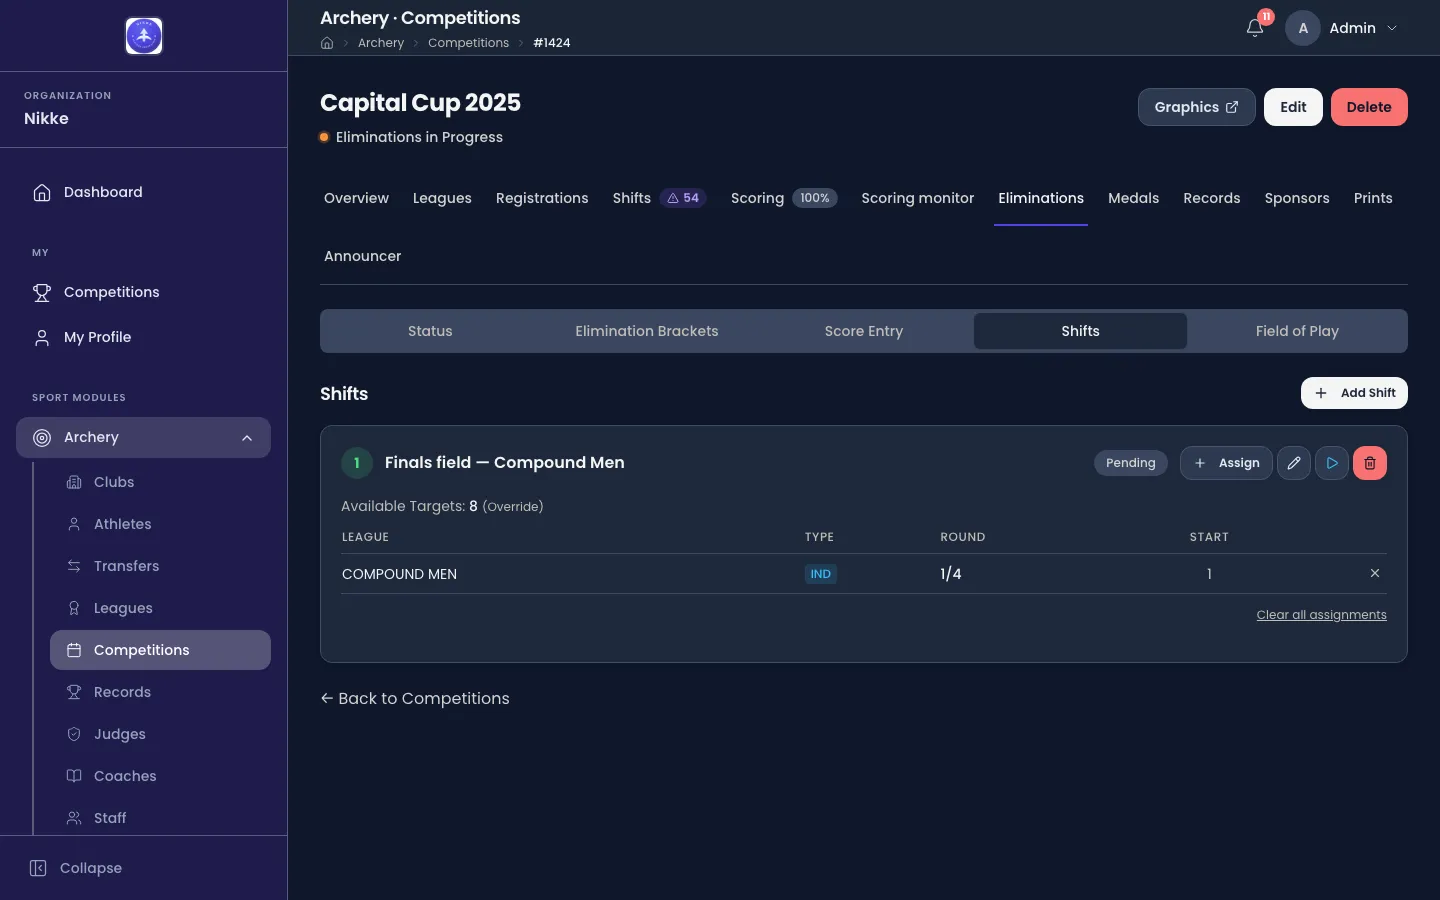The height and width of the screenshot is (900, 1440).
Task: Open the Scoring 100% tab
Action: (x=784, y=198)
